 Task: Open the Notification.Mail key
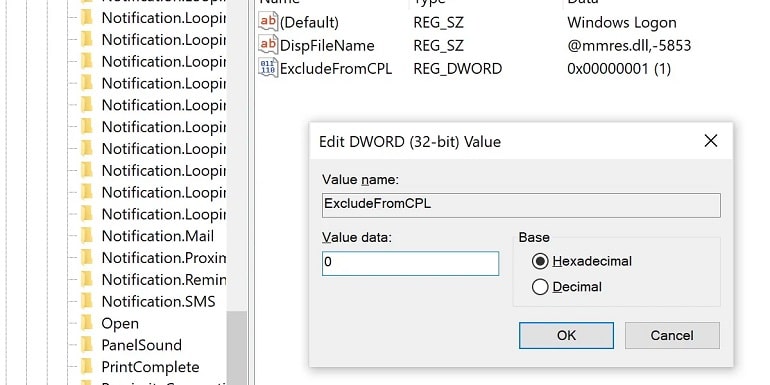tap(158, 236)
